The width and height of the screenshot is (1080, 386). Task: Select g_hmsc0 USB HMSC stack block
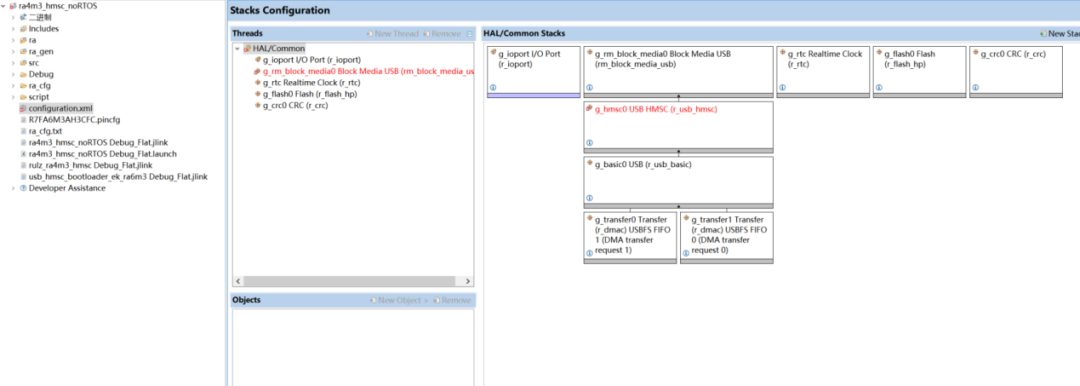(678, 127)
